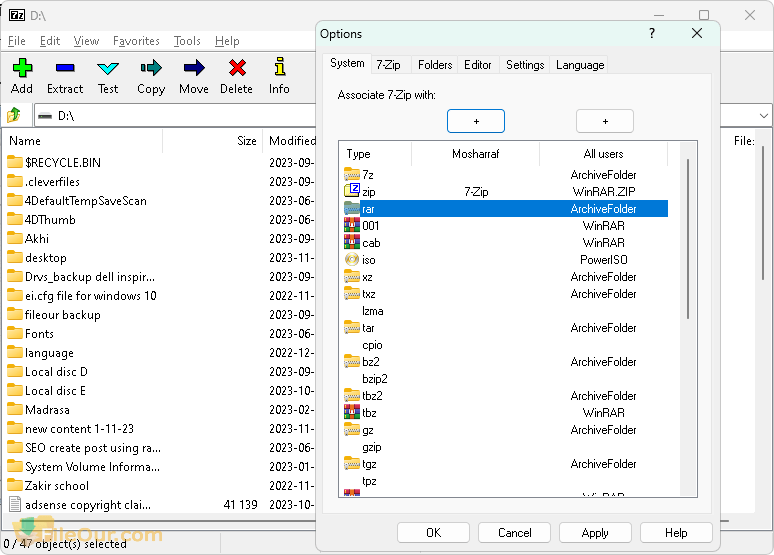Viewport: 774px width, 555px height.
Task: Select the rar row in type list
Action: click(x=504, y=208)
